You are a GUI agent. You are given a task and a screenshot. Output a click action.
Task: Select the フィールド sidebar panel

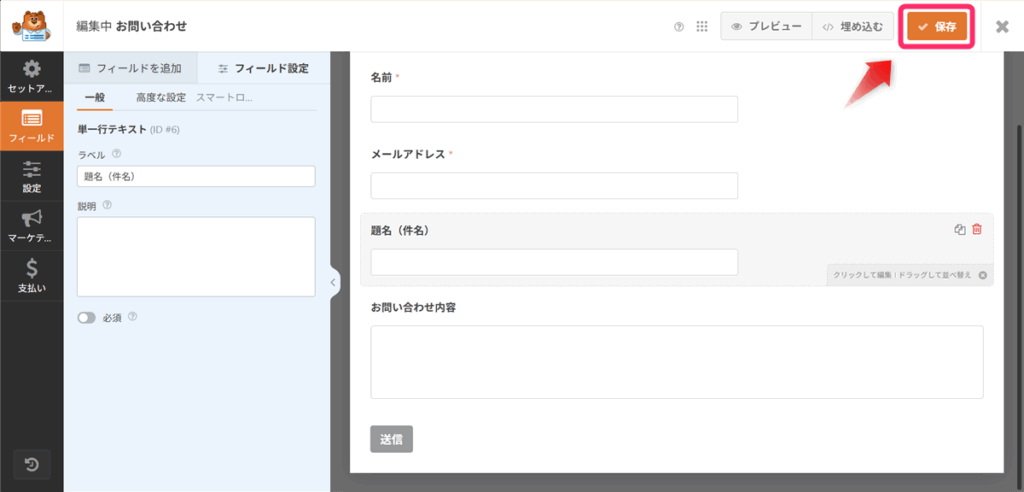(31, 126)
